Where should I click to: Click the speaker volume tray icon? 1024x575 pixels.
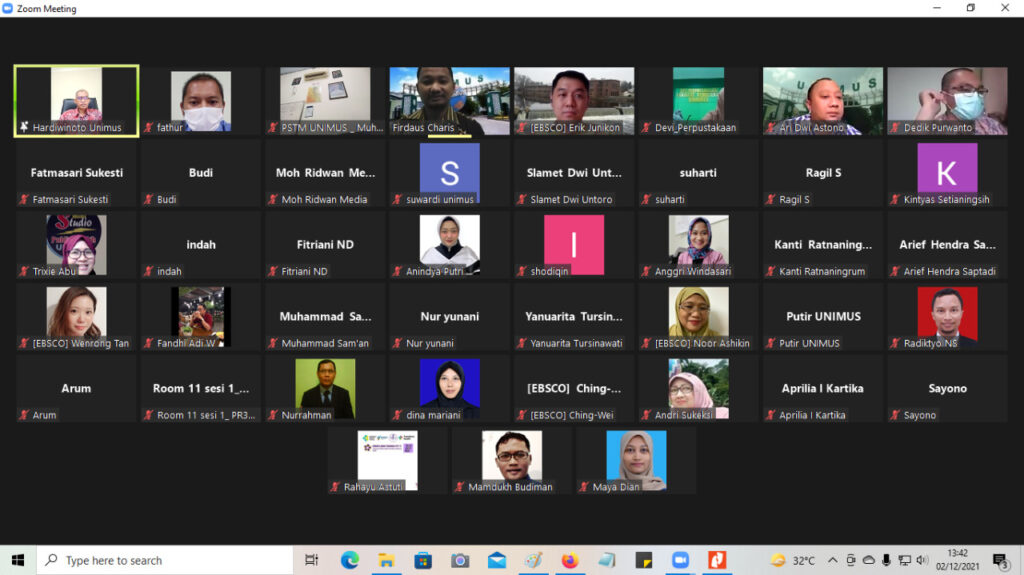(x=921, y=560)
